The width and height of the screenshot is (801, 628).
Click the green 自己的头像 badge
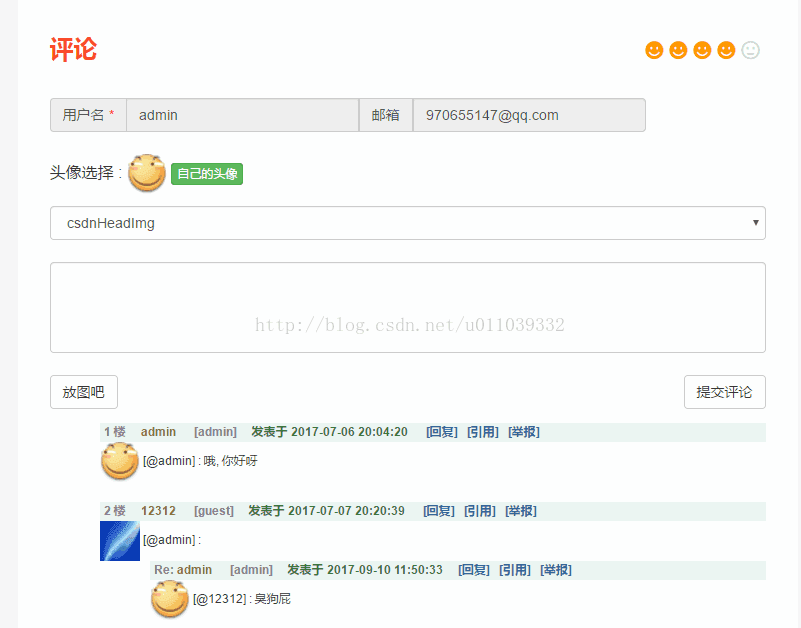coord(207,174)
